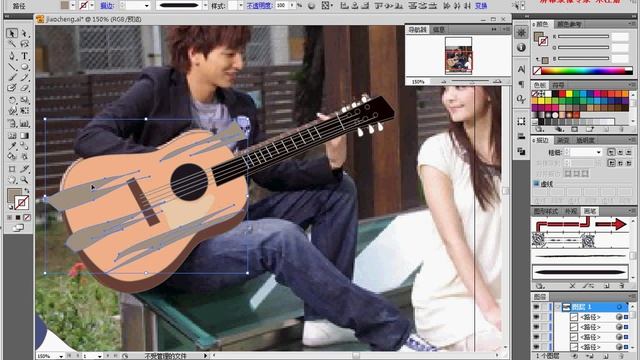Open the stroke color dropdown in control bar
Viewport: 640px width, 360px height.
92,5
